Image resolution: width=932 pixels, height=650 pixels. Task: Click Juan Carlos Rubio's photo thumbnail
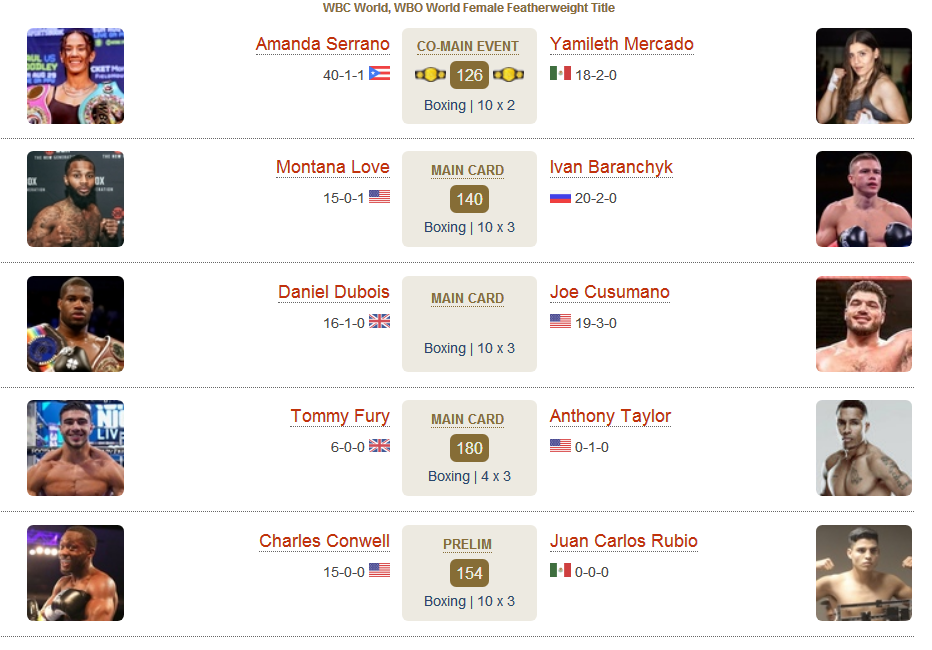point(864,573)
